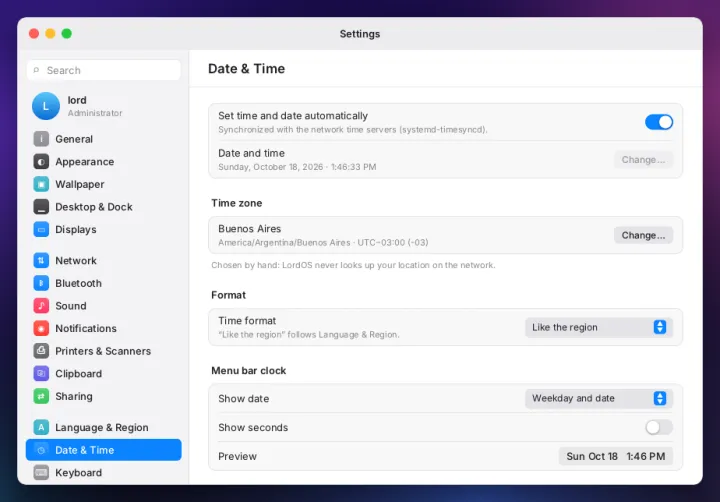This screenshot has height=502, width=720.
Task: Select Keyboard in the sidebar
Action: pos(103,472)
